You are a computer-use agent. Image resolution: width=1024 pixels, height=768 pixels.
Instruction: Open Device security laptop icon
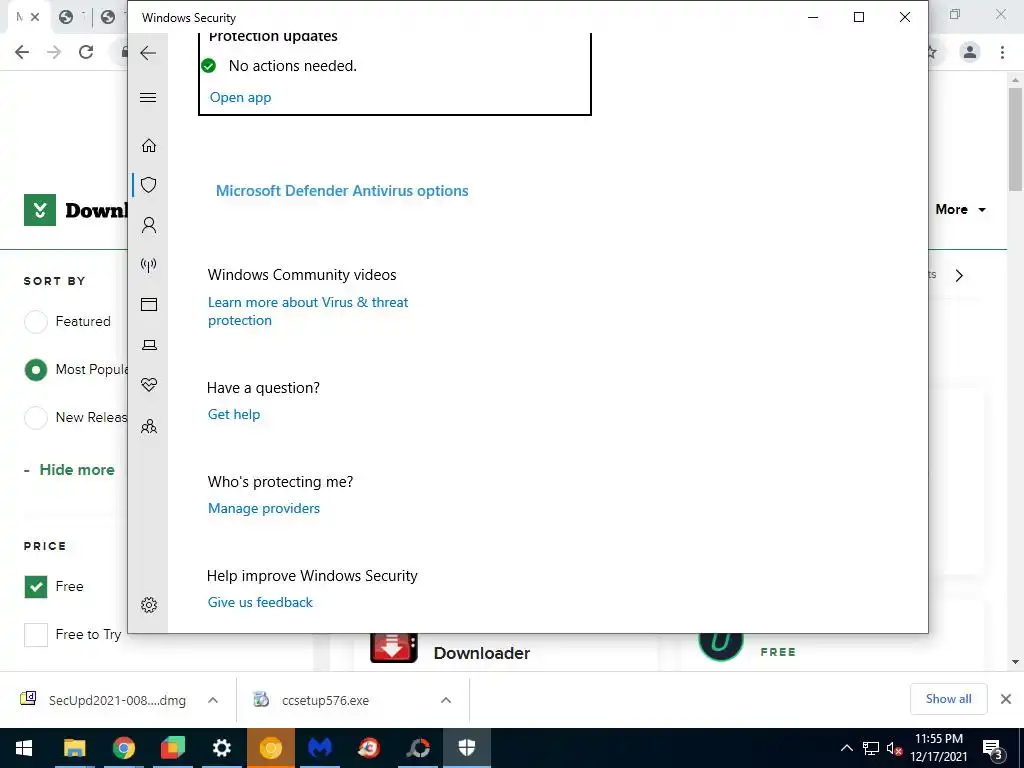click(149, 345)
